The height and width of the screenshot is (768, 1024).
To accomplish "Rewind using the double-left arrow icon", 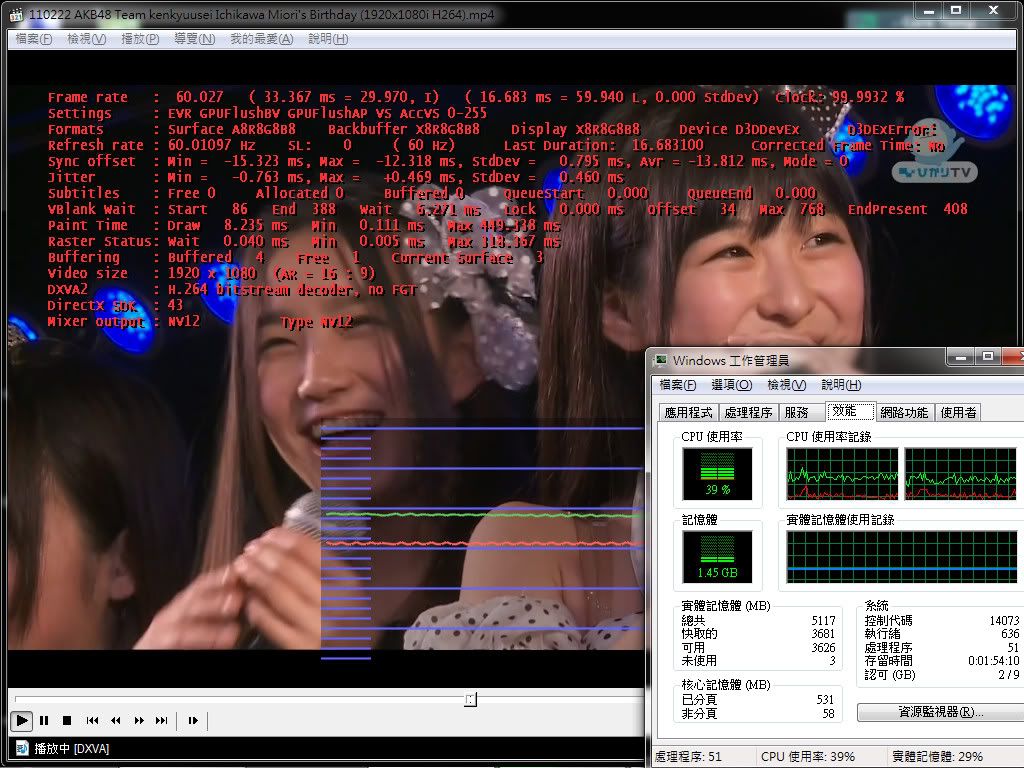I will [115, 720].
